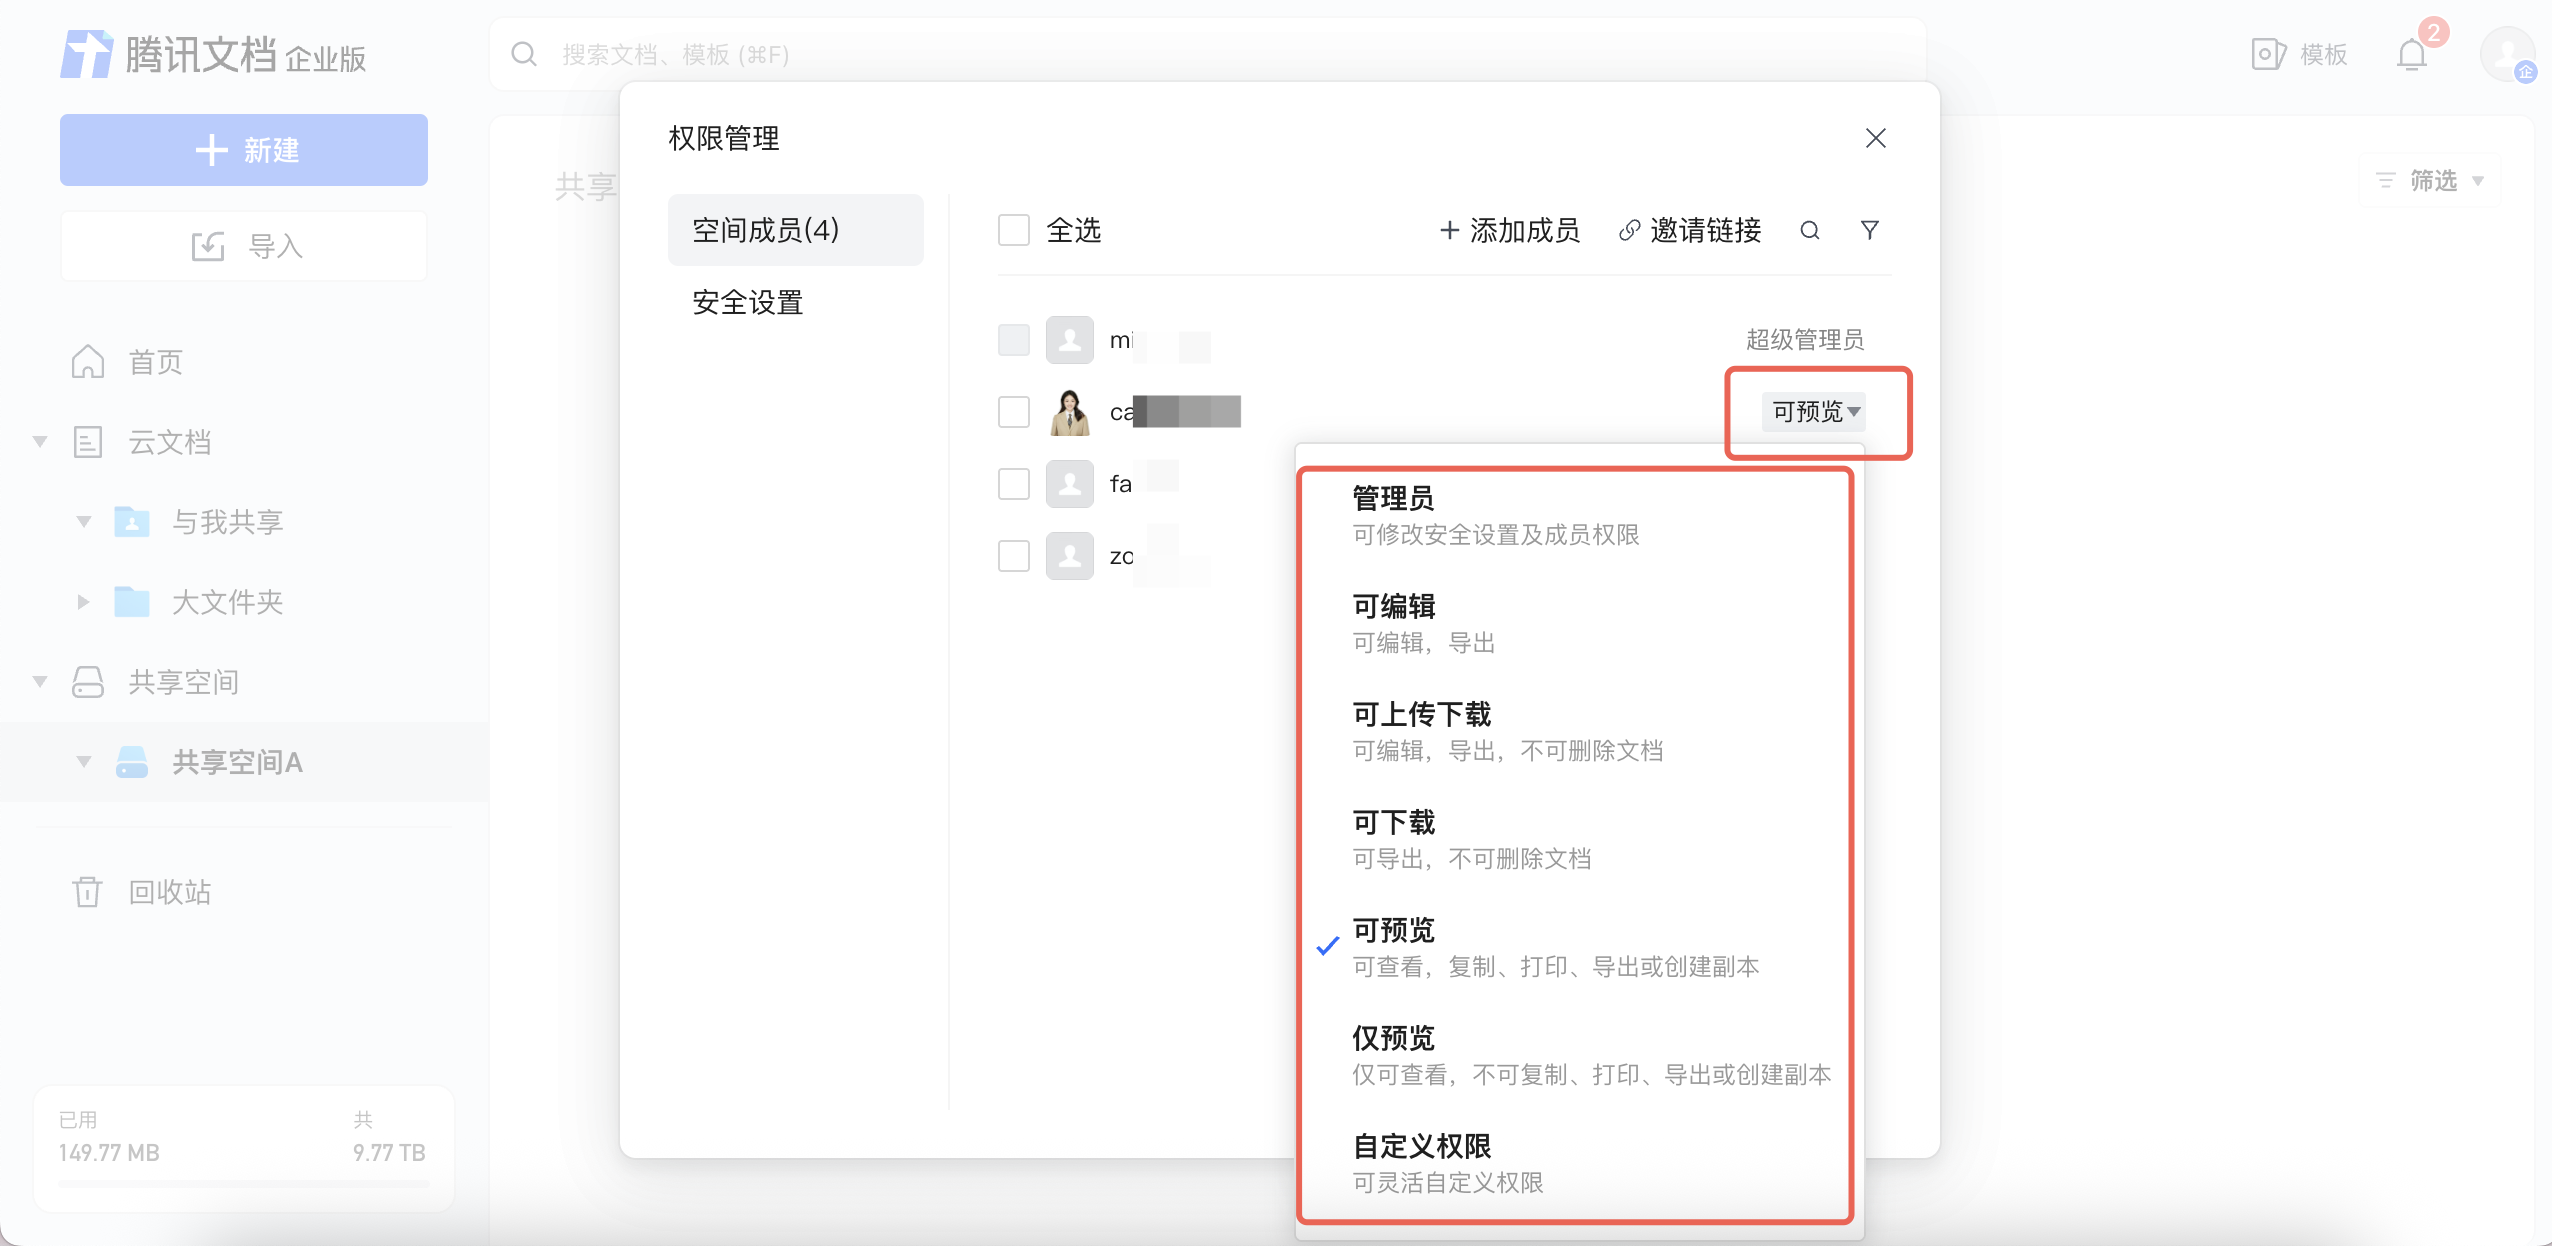2552x1246 pixels.
Task: Click the member search magnifier icon
Action: (x=1809, y=231)
